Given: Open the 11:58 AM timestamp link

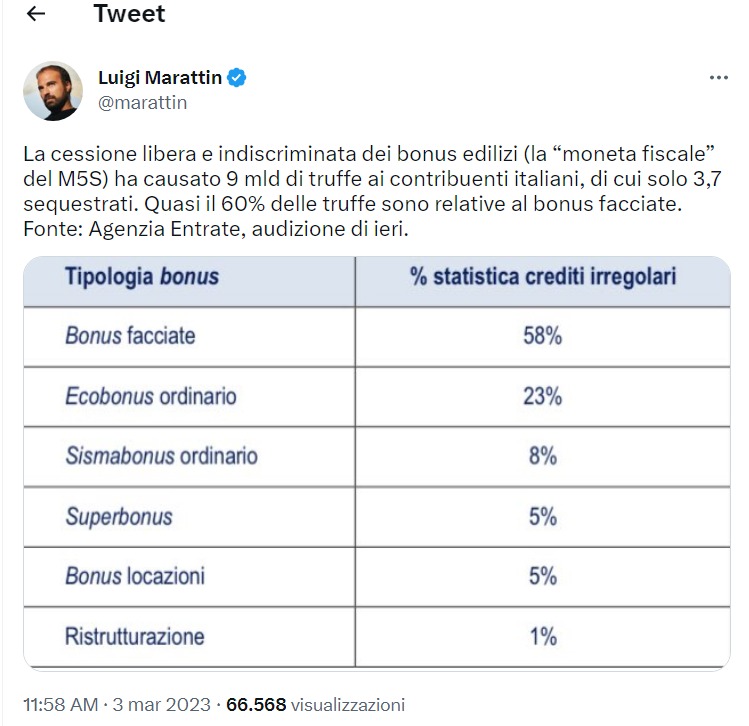Looking at the screenshot, I should [x=61, y=705].
